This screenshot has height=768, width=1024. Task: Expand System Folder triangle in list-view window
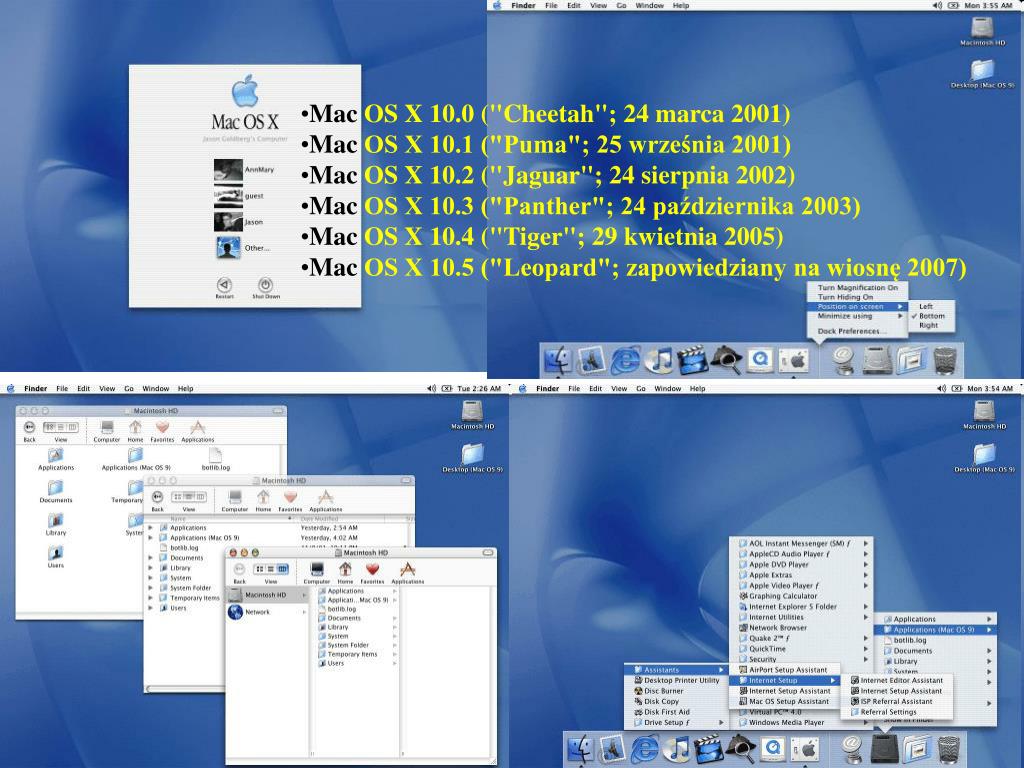click(x=151, y=588)
